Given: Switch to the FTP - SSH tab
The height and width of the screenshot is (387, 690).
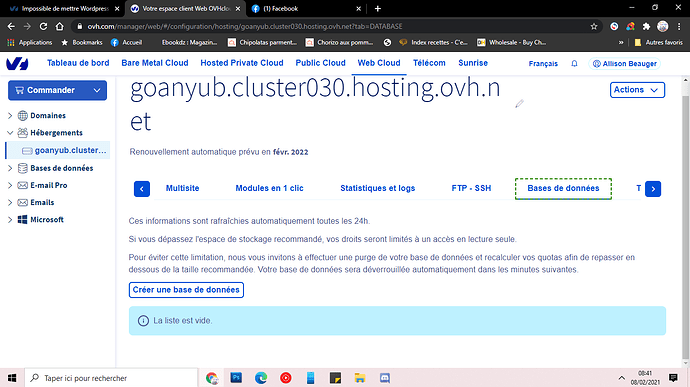Looking at the screenshot, I should click(x=471, y=188).
